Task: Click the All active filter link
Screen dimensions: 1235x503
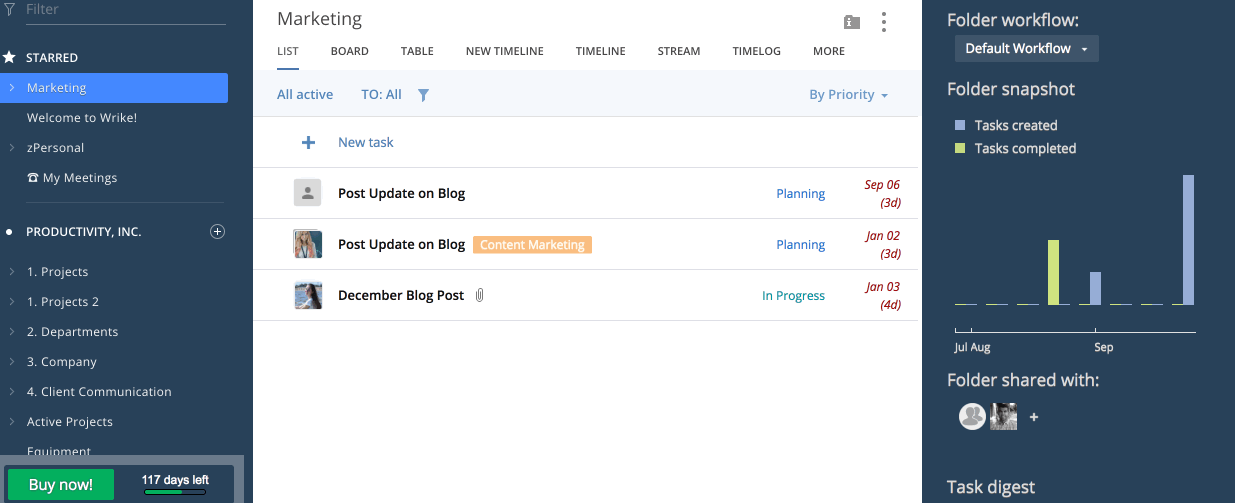Action: (x=305, y=95)
